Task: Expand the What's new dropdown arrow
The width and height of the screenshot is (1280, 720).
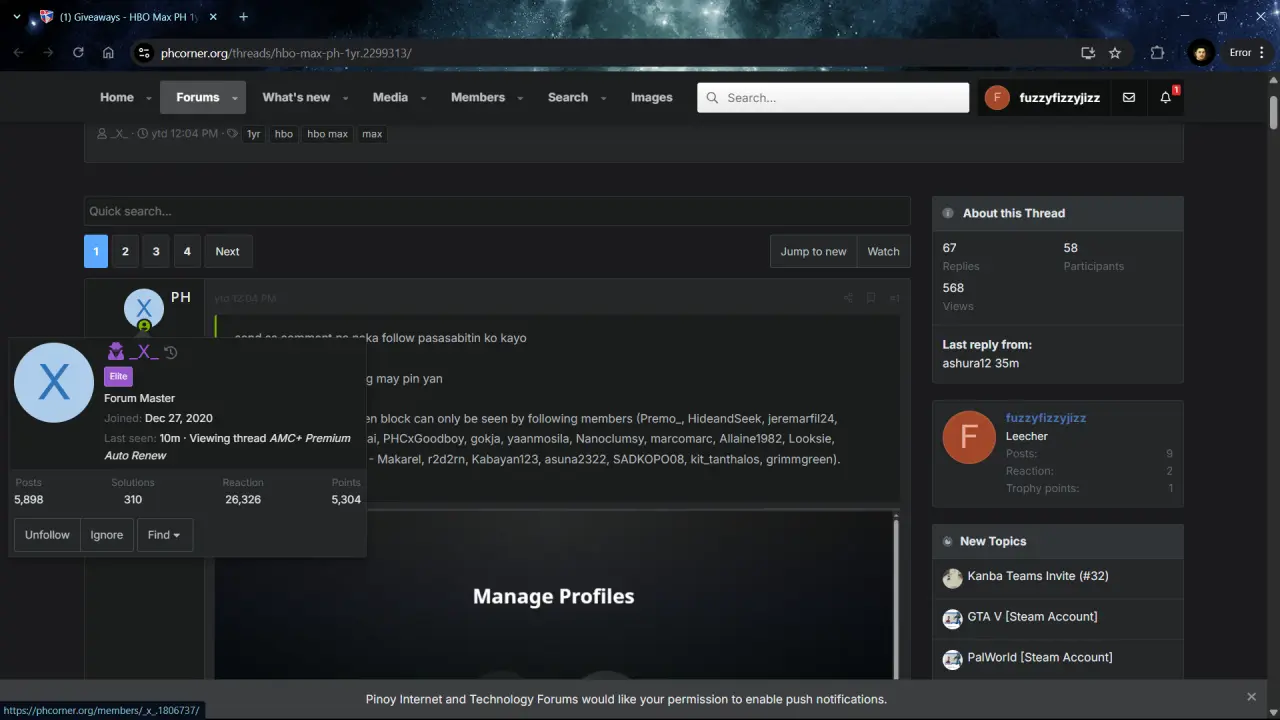Action: [x=346, y=98]
